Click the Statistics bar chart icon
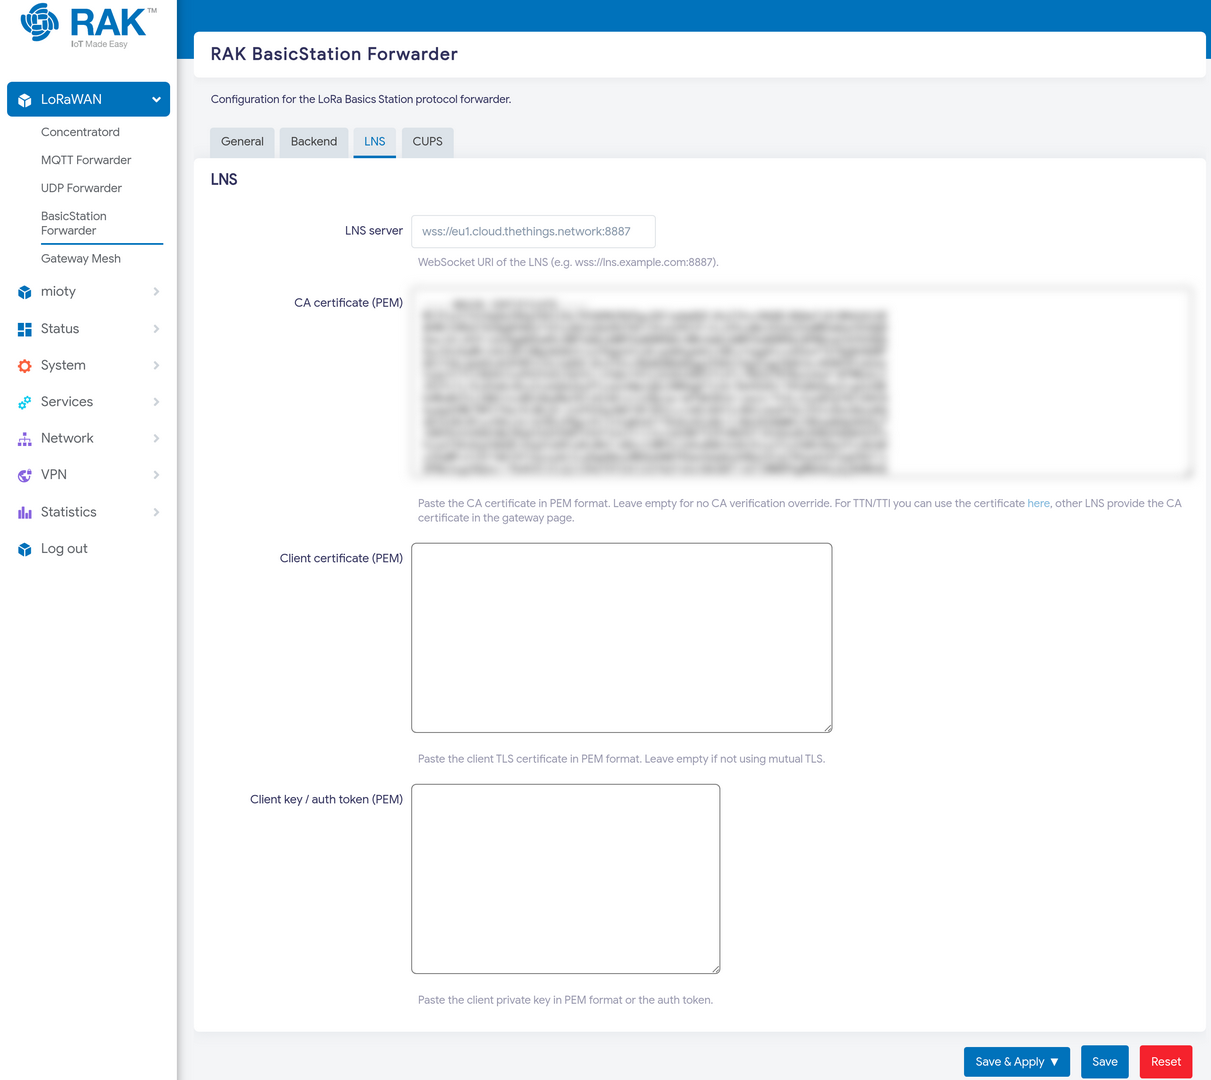 (25, 512)
